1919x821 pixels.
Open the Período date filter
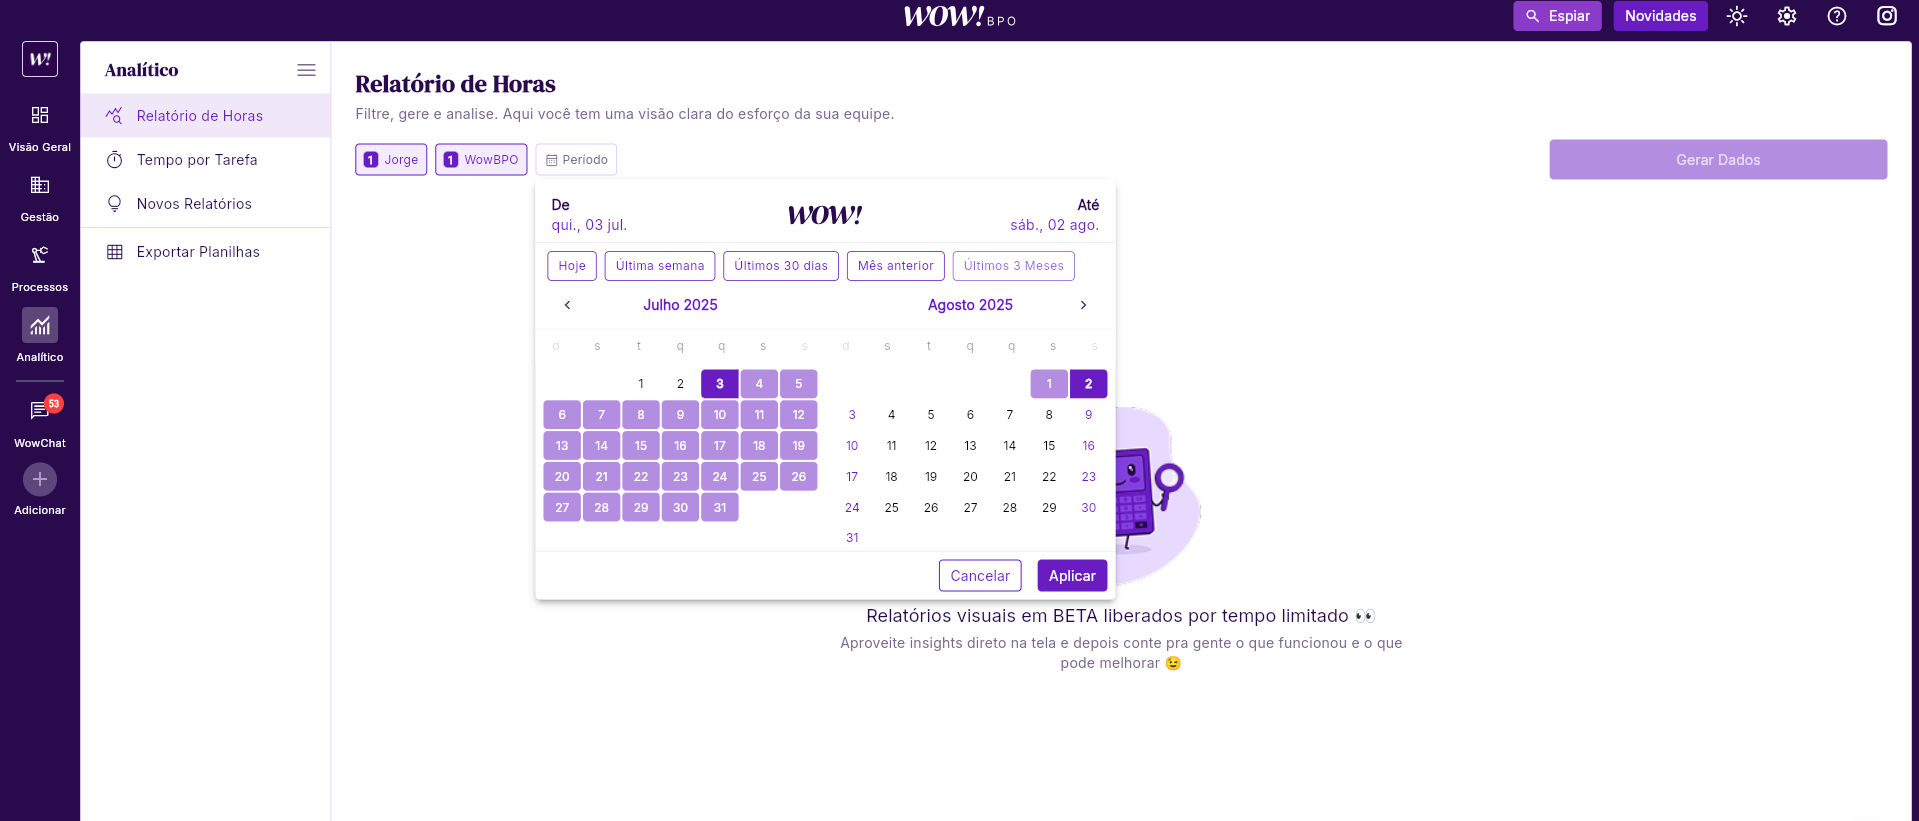click(576, 160)
